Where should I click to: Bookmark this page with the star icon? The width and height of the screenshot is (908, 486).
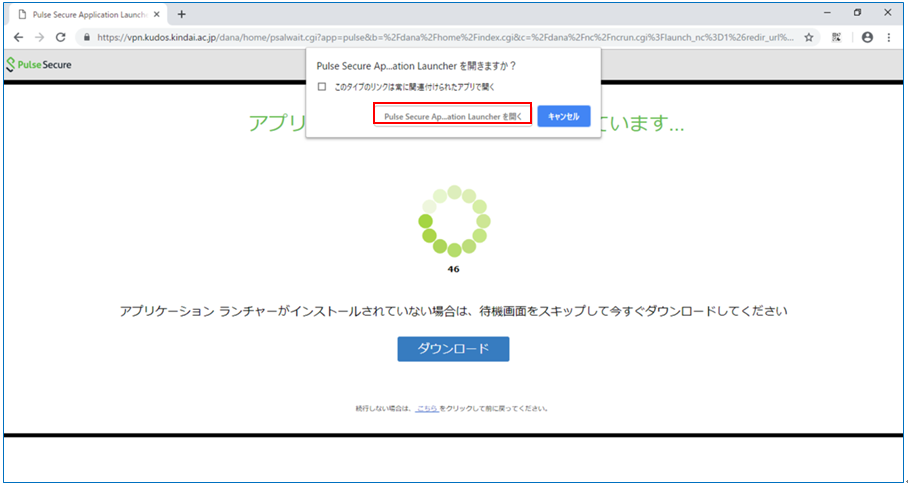tap(808, 37)
